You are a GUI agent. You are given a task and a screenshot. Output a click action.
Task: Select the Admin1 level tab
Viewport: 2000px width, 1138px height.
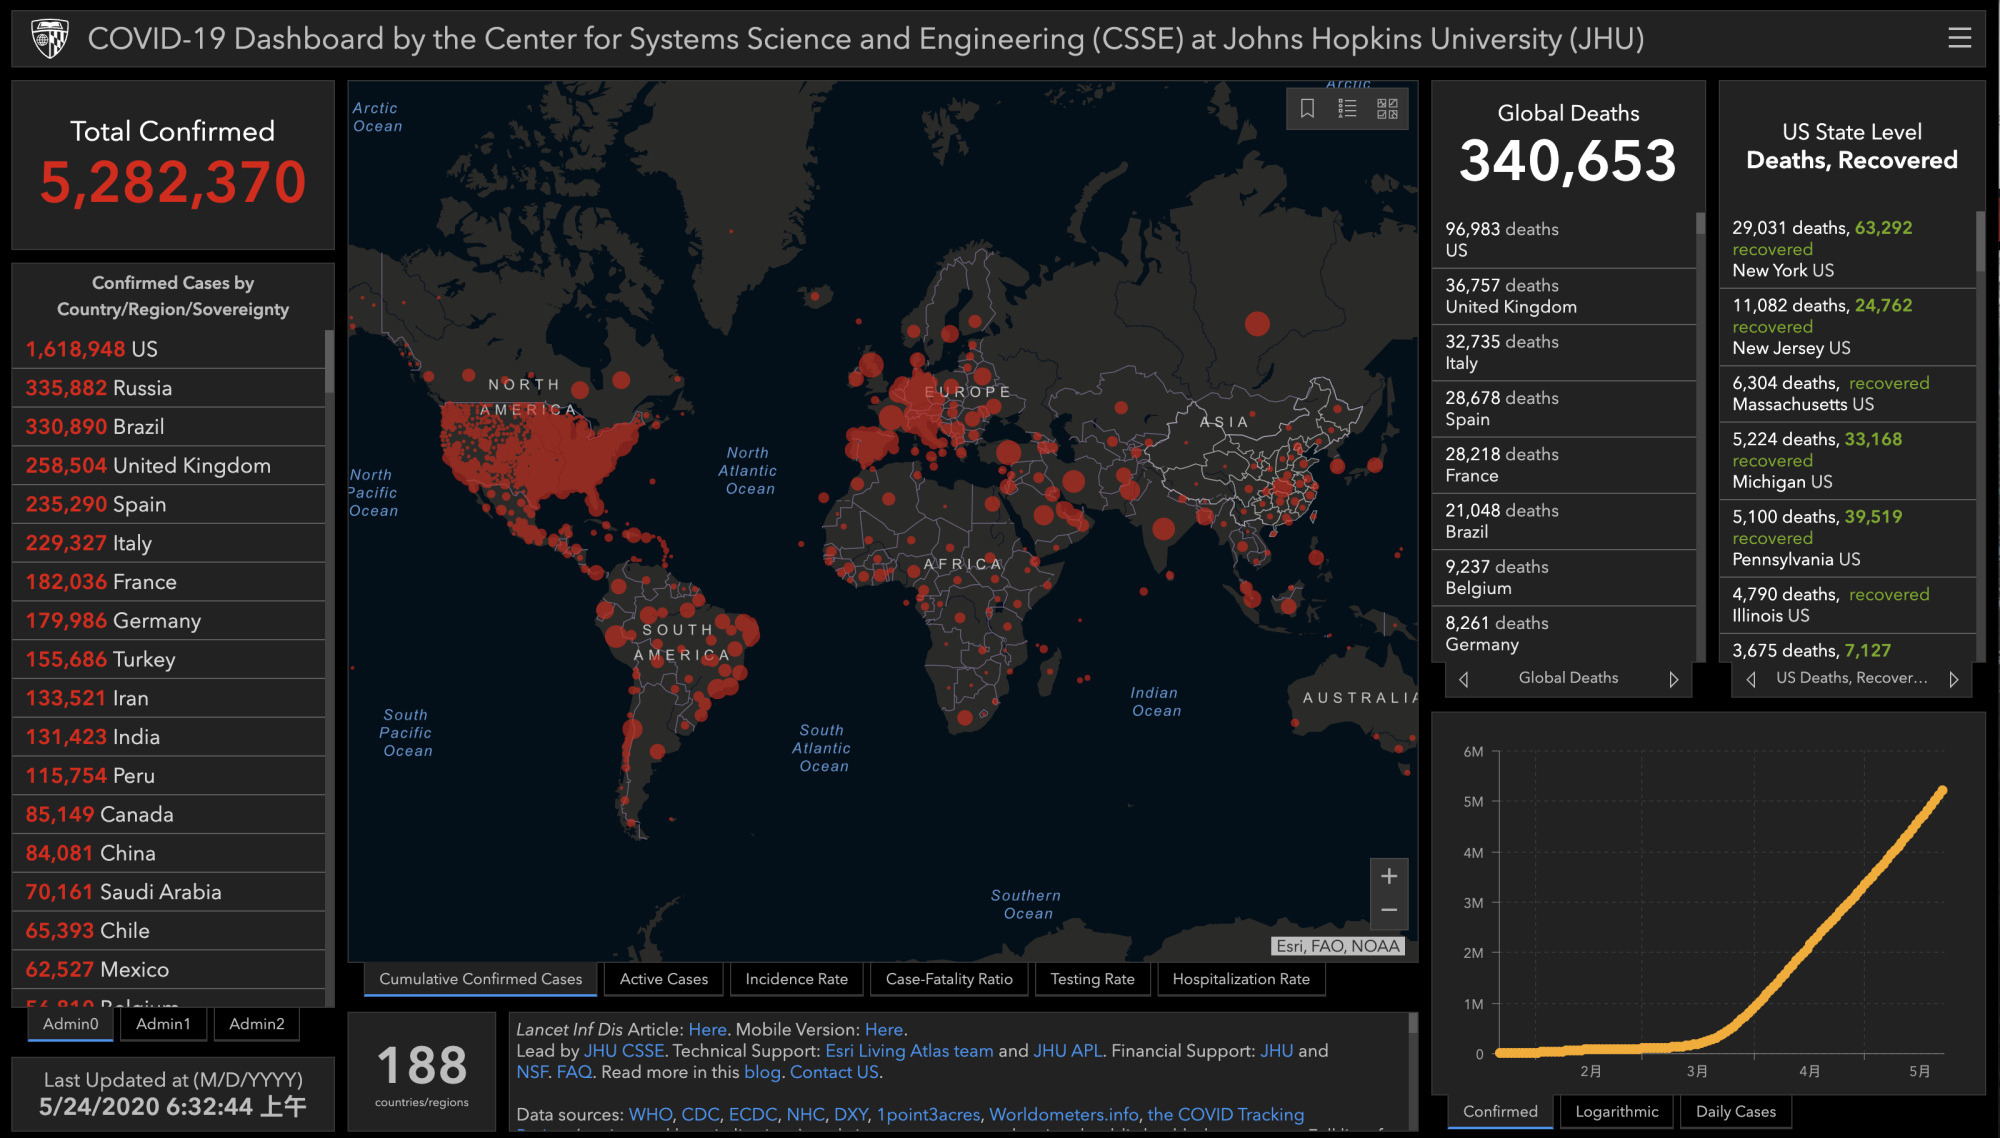point(163,1023)
